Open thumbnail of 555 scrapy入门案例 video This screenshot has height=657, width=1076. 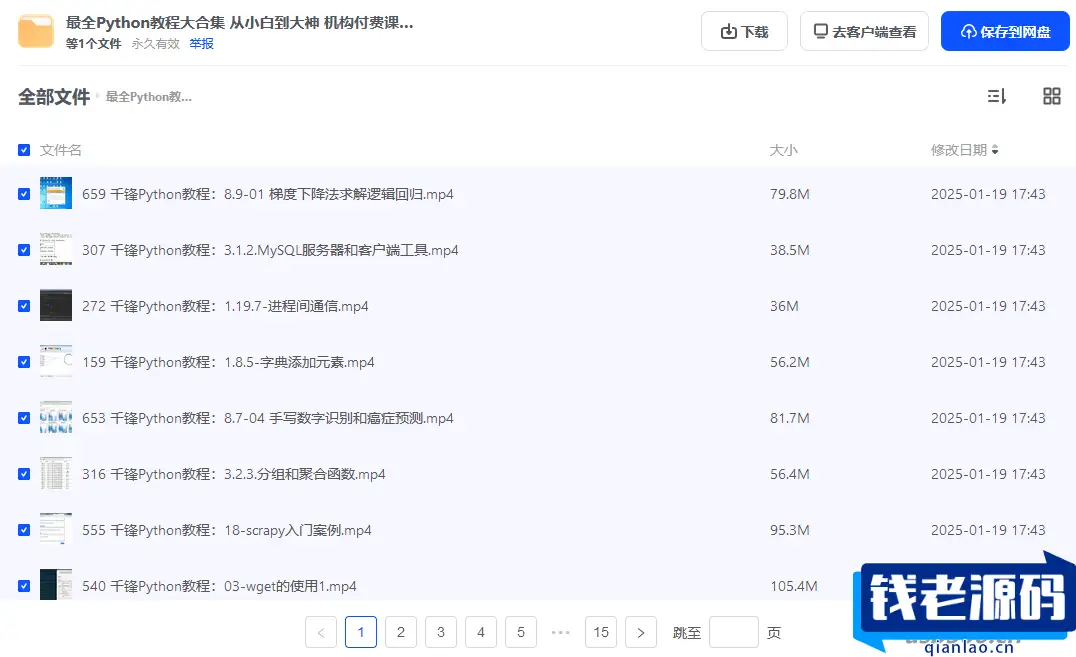click(56, 529)
